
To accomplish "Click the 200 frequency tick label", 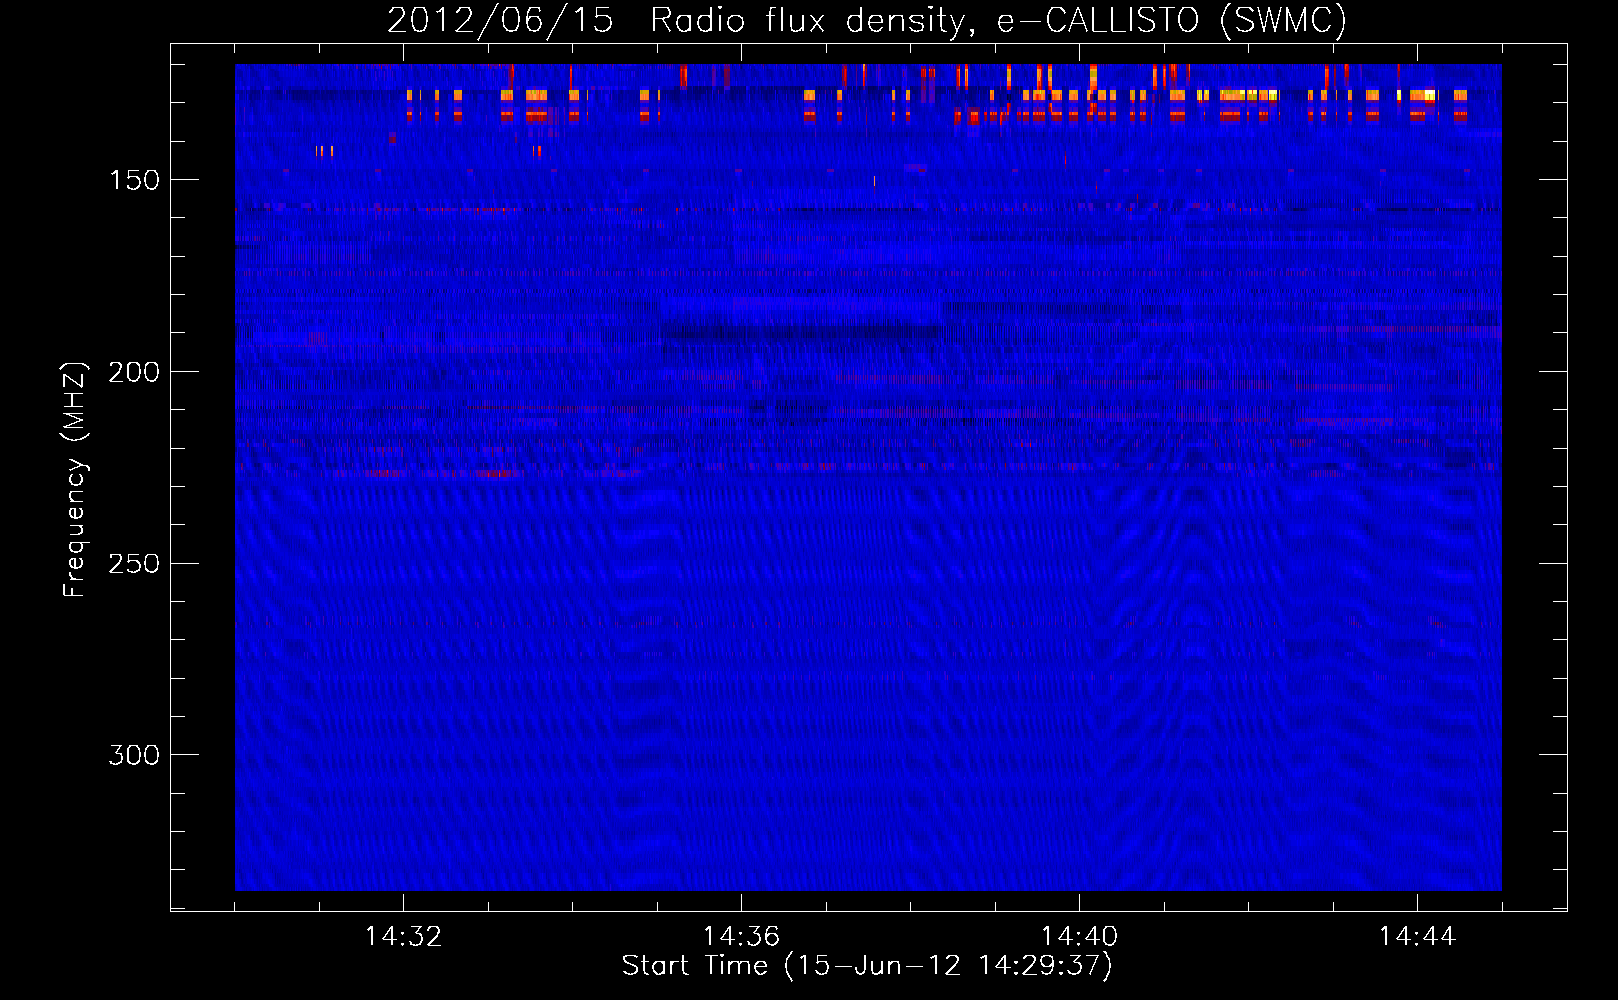I will [134, 372].
